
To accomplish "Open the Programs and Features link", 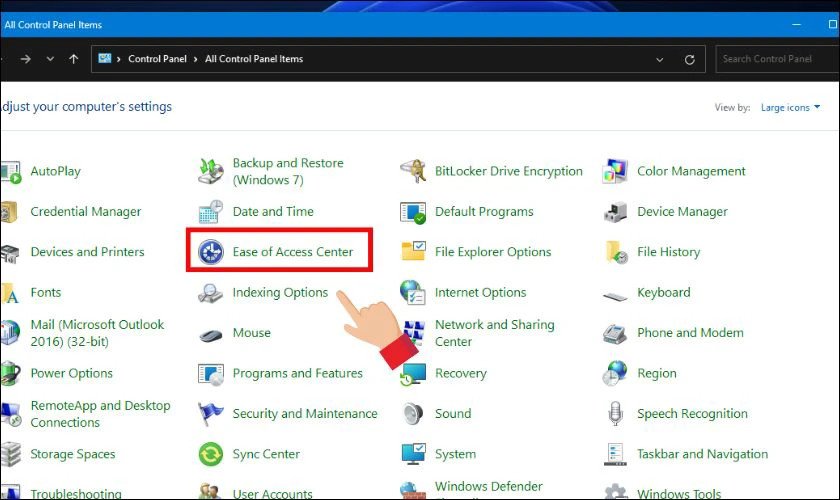I will pyautogui.click(x=297, y=373).
